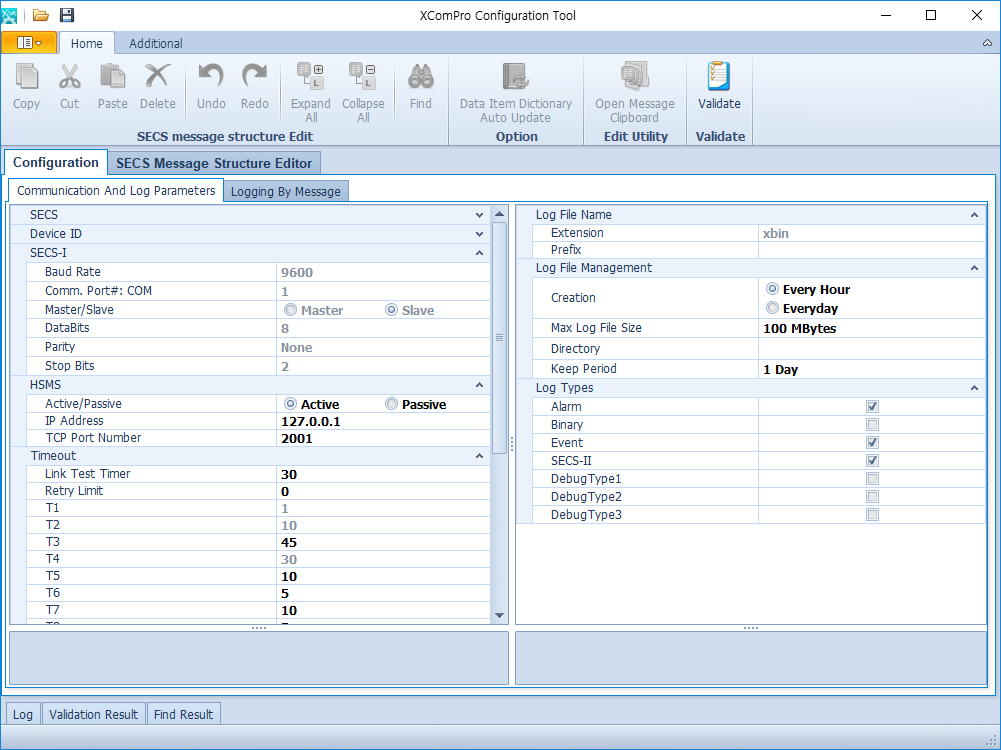Image resolution: width=1001 pixels, height=750 pixels.
Task: Click the log Directory field
Action: coord(871,349)
